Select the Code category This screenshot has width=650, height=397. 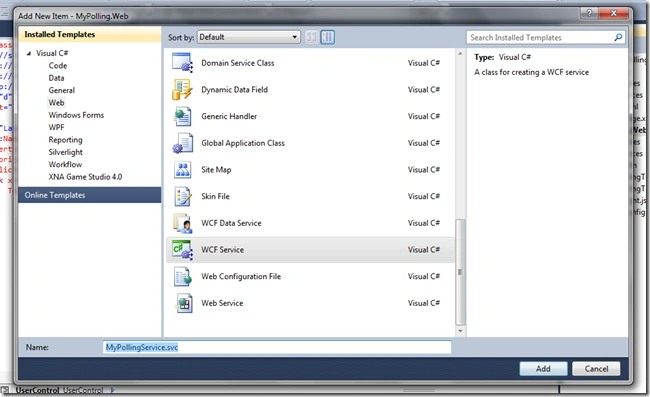pos(58,65)
